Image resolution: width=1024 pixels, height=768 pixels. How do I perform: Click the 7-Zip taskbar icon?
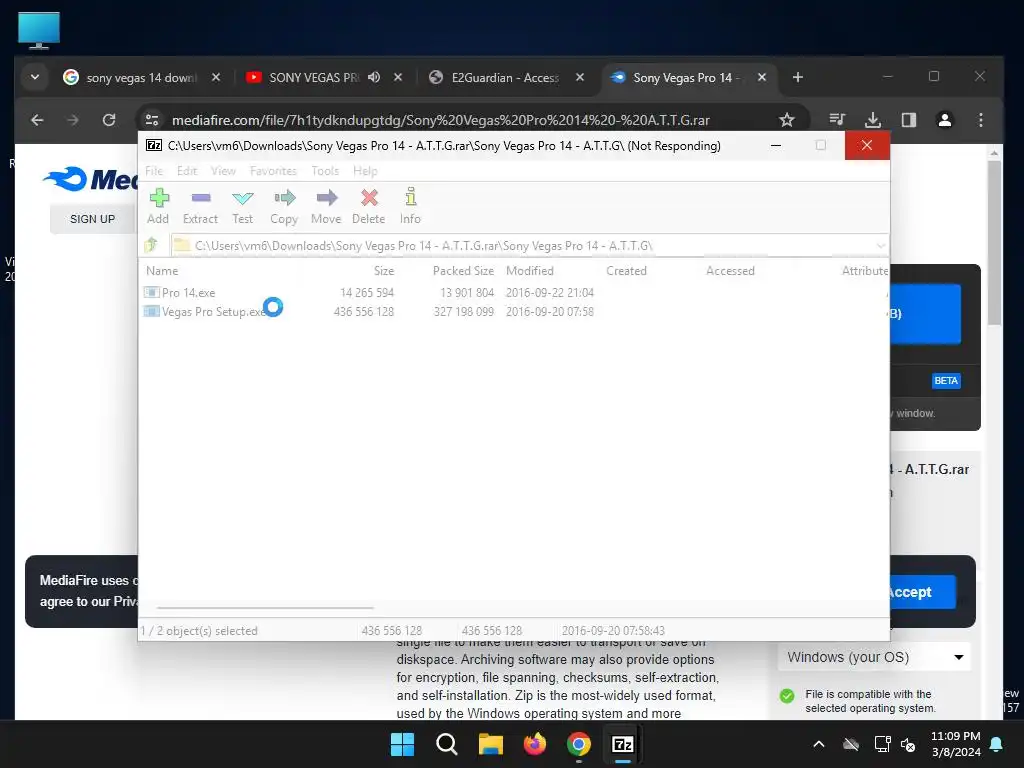coord(623,744)
